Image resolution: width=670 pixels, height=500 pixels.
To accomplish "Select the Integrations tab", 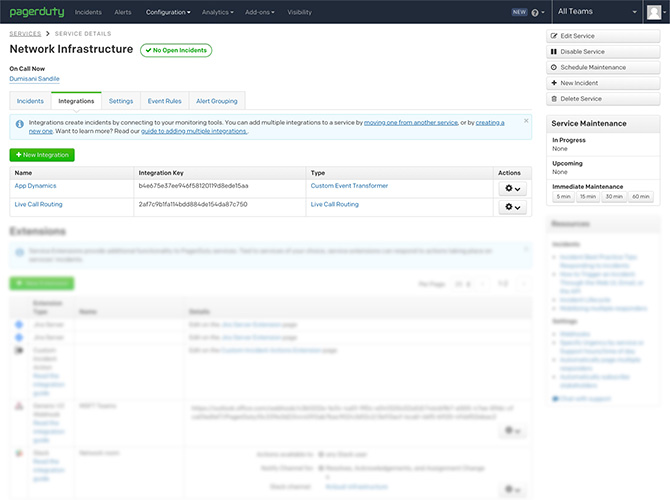I will [x=76, y=101].
